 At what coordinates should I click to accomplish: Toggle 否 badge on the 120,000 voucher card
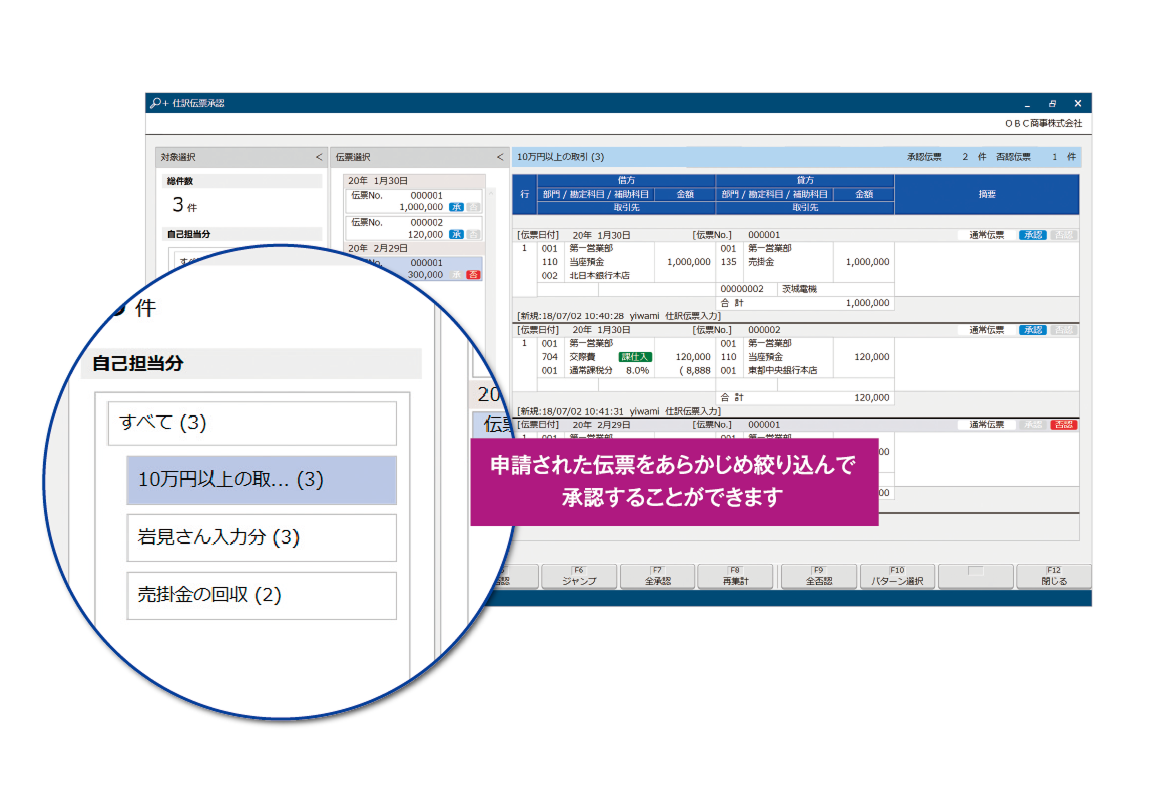pos(473,234)
